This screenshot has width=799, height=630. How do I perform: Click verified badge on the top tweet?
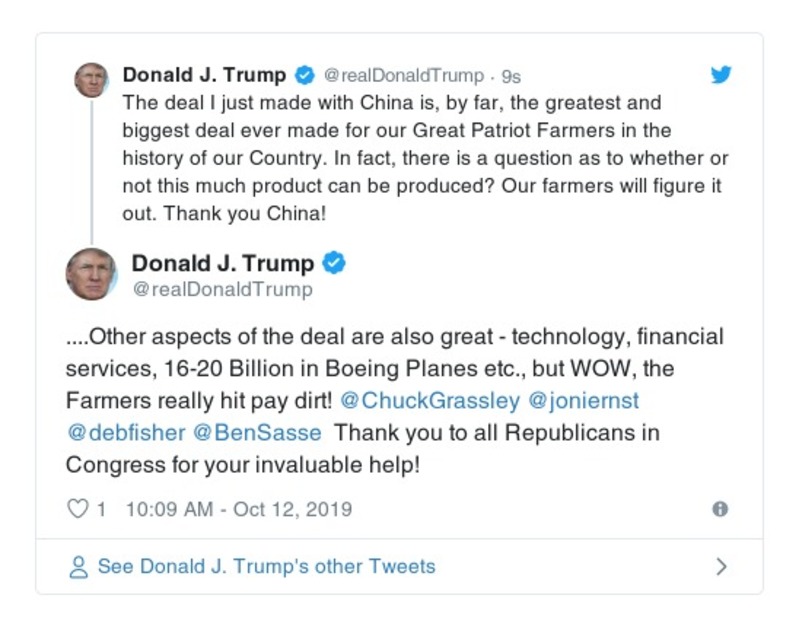[305, 75]
